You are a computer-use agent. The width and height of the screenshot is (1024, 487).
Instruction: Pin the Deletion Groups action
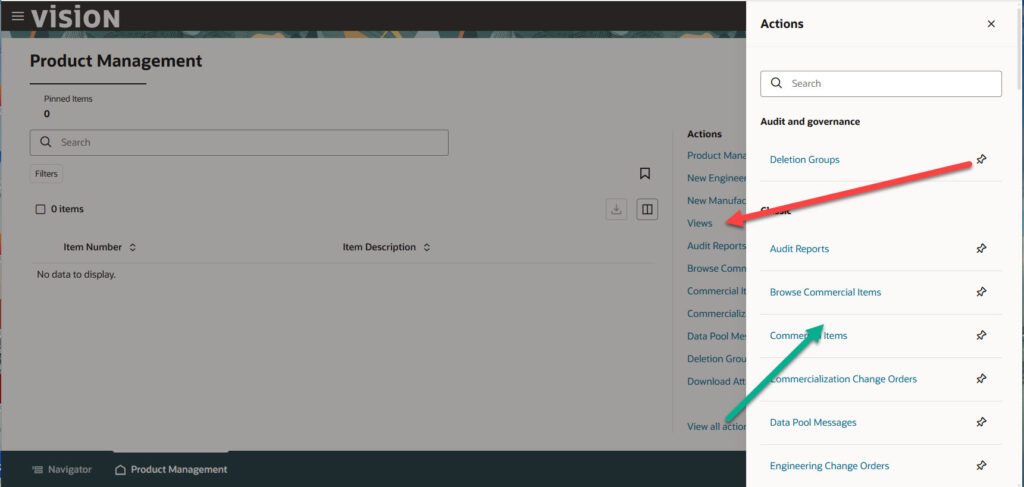pos(981,160)
